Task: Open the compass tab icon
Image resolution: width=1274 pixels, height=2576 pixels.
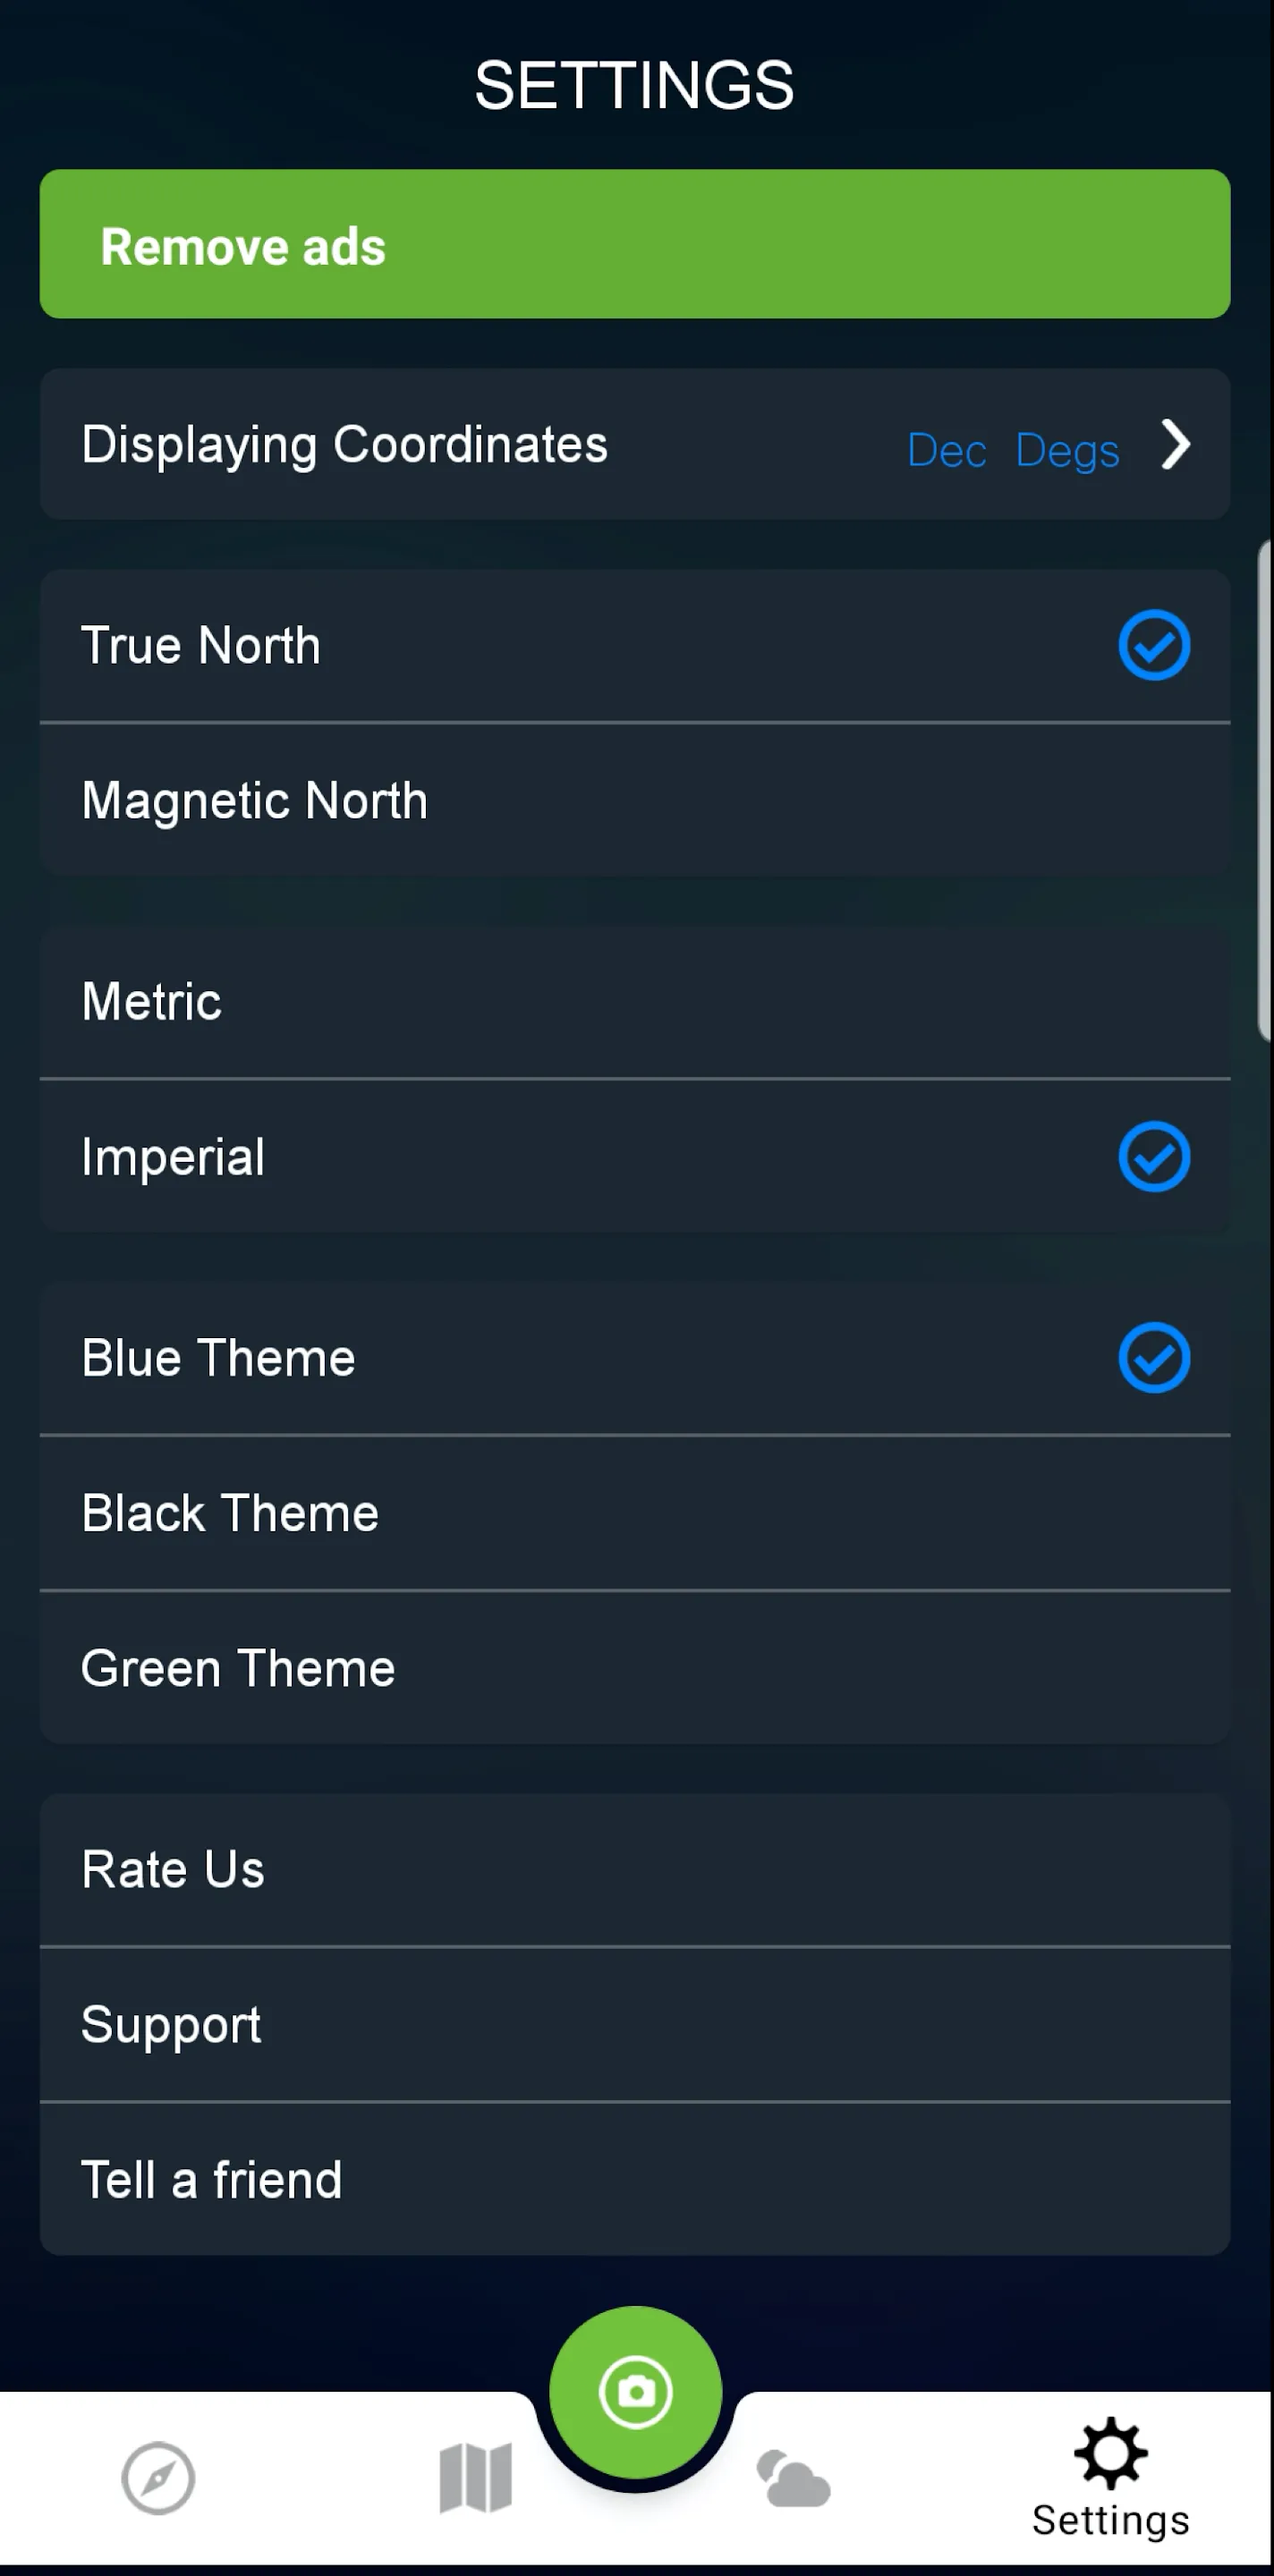Action: pos(158,2478)
